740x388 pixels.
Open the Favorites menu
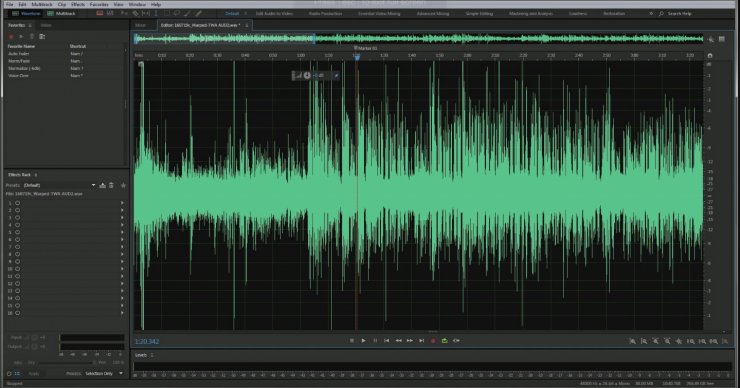pos(99,4)
